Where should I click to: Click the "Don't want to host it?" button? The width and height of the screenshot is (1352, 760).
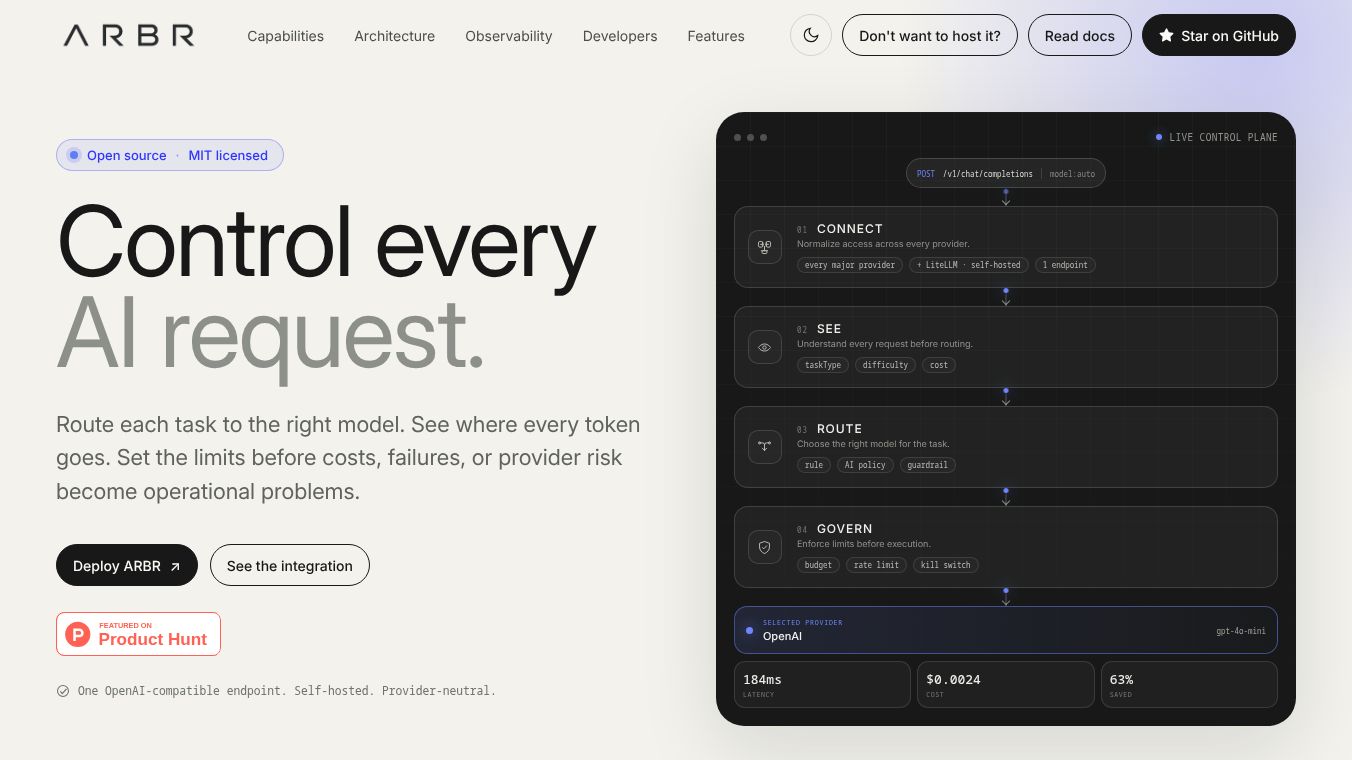tap(930, 35)
